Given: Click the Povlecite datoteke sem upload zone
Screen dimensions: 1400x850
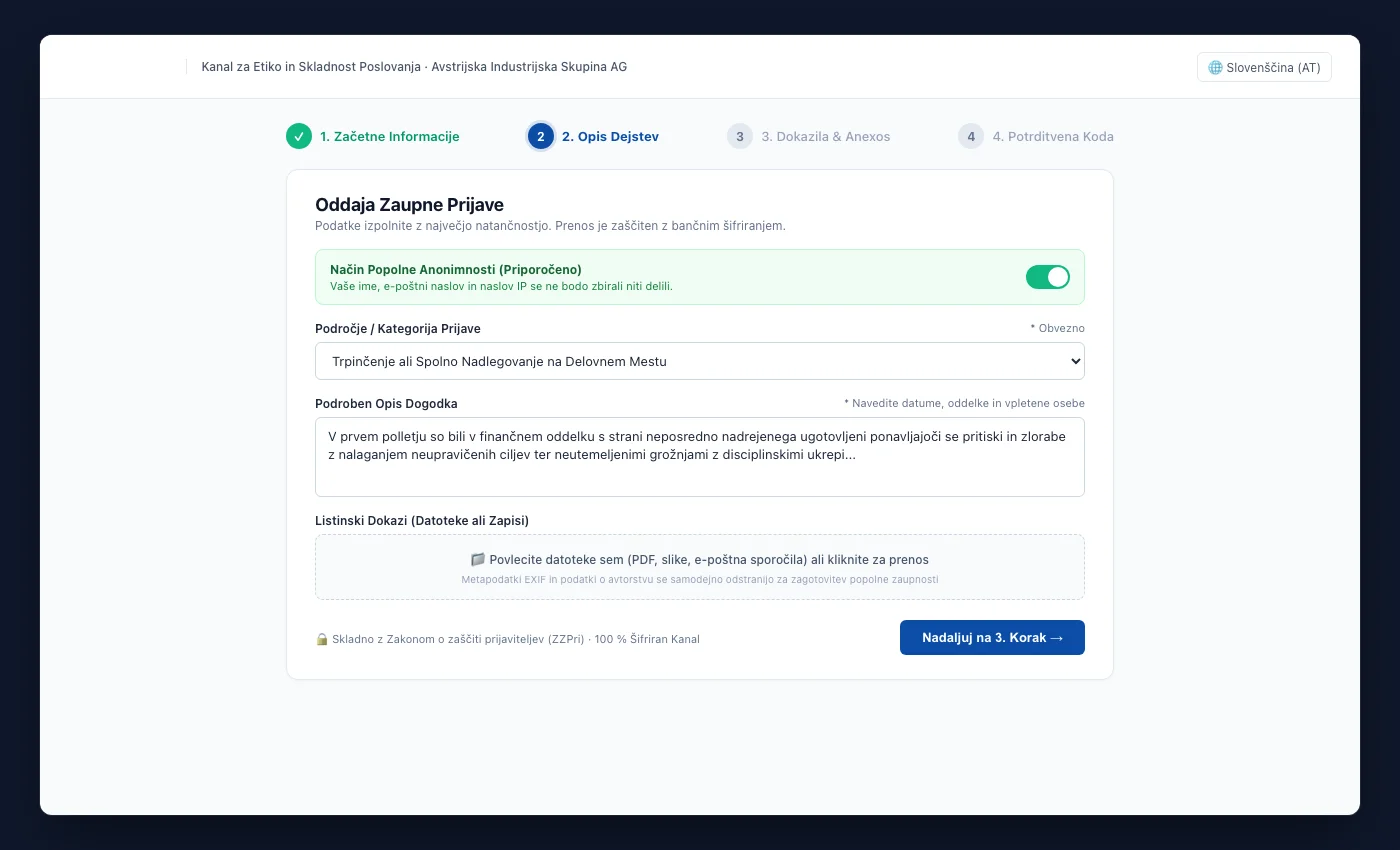Looking at the screenshot, I should click(700, 567).
